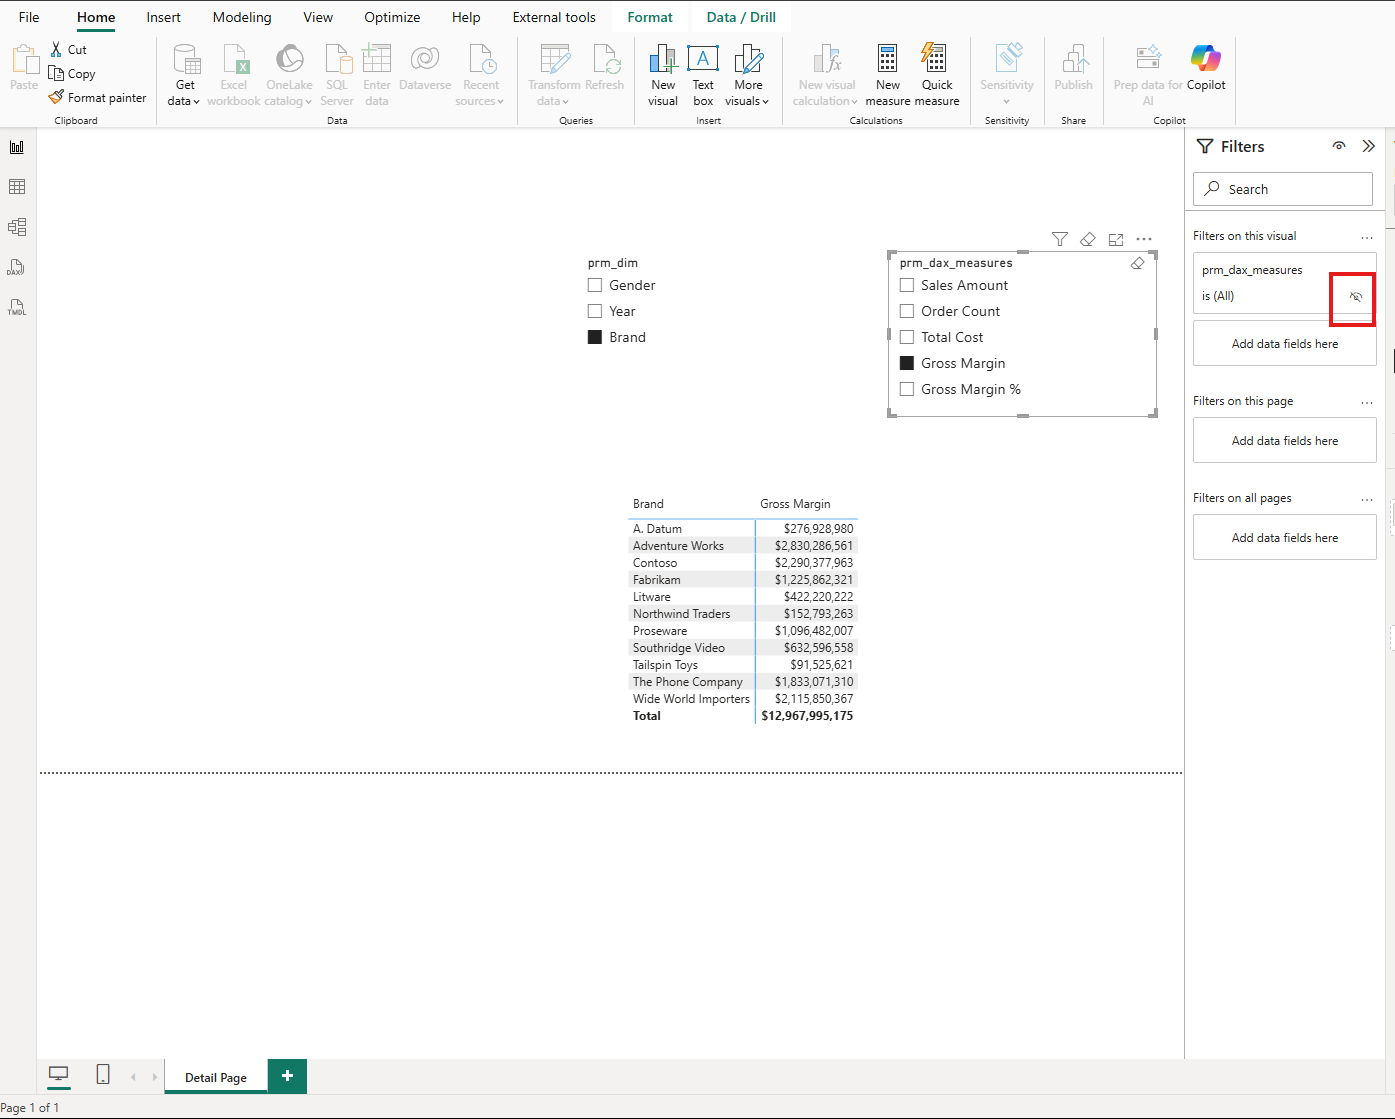
Task: Open Filters on this page ellipsis menu
Action: (x=1367, y=402)
